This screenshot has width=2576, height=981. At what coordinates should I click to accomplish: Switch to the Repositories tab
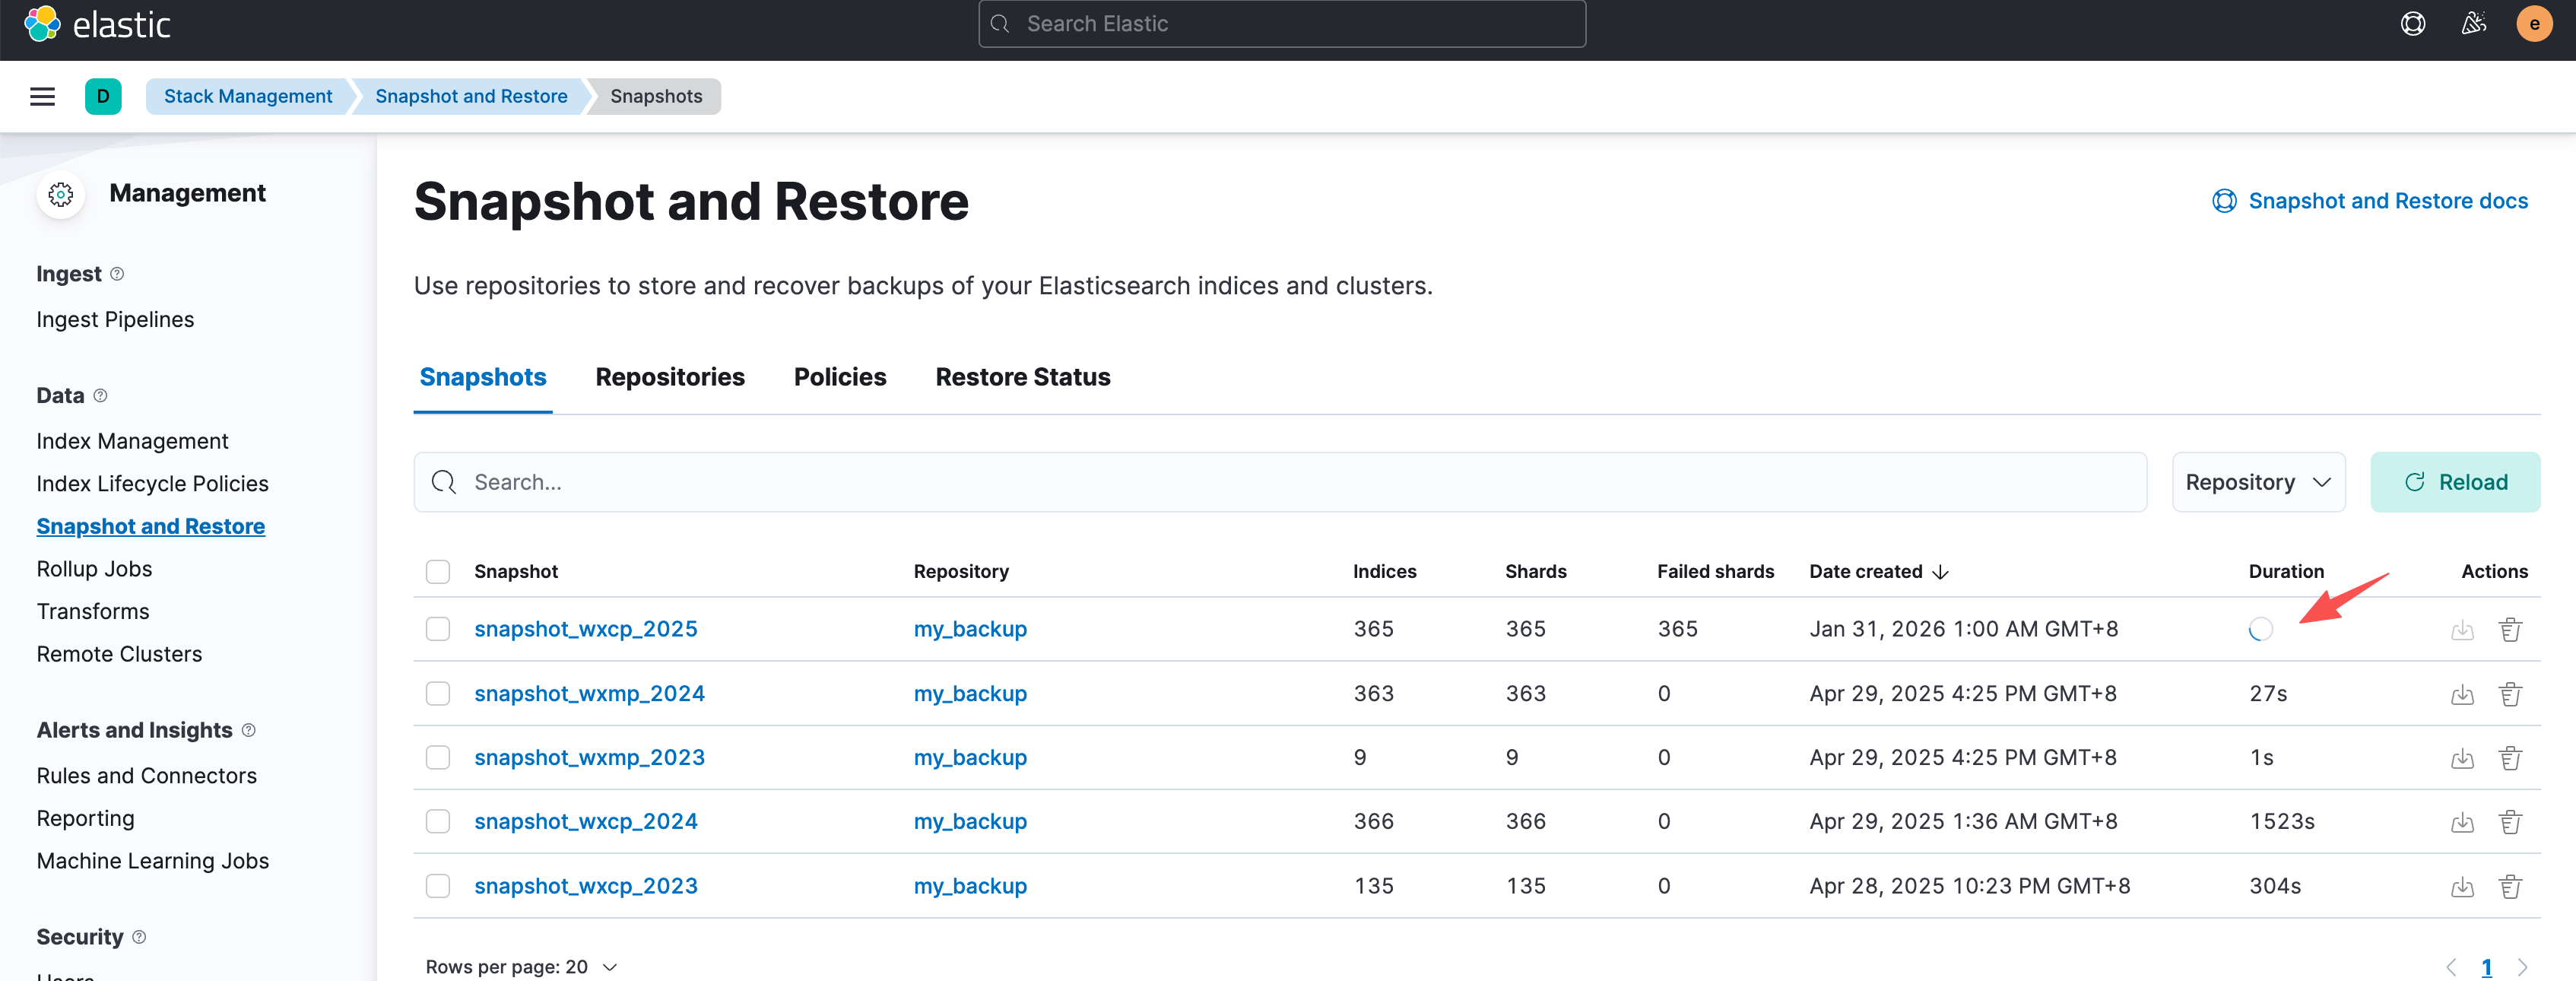pyautogui.click(x=669, y=377)
